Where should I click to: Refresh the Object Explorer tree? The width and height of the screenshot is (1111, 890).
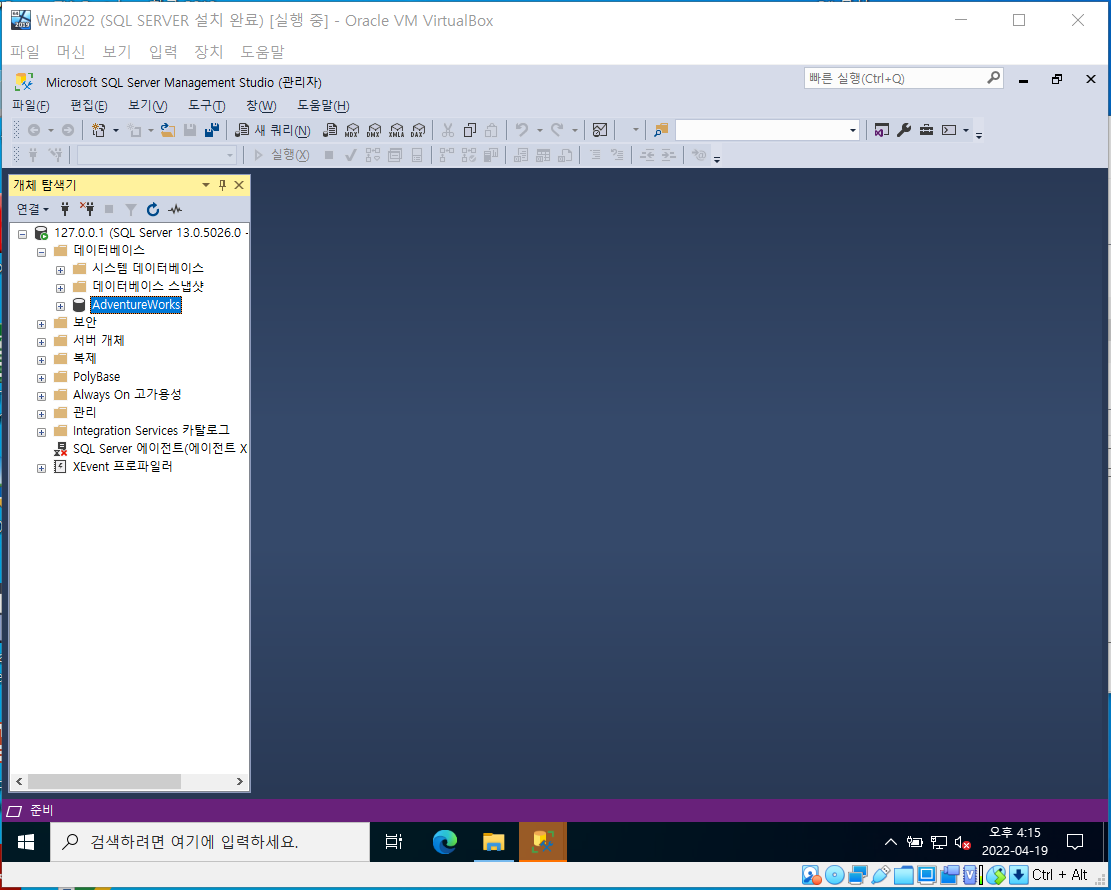pos(152,209)
